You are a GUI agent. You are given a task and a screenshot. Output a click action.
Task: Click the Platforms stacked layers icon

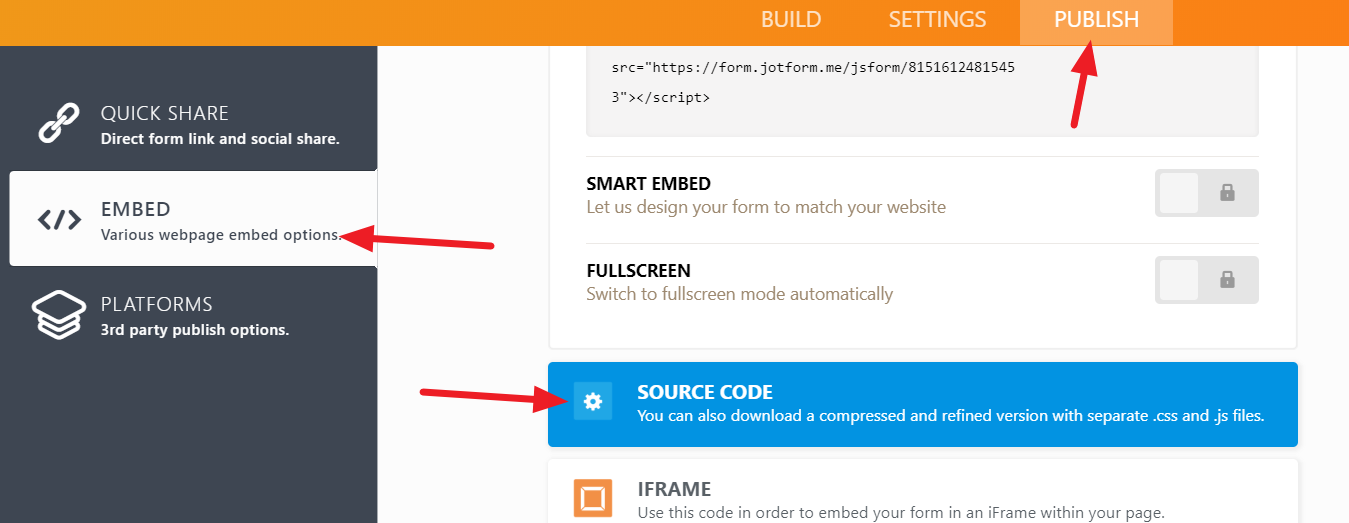(x=59, y=314)
